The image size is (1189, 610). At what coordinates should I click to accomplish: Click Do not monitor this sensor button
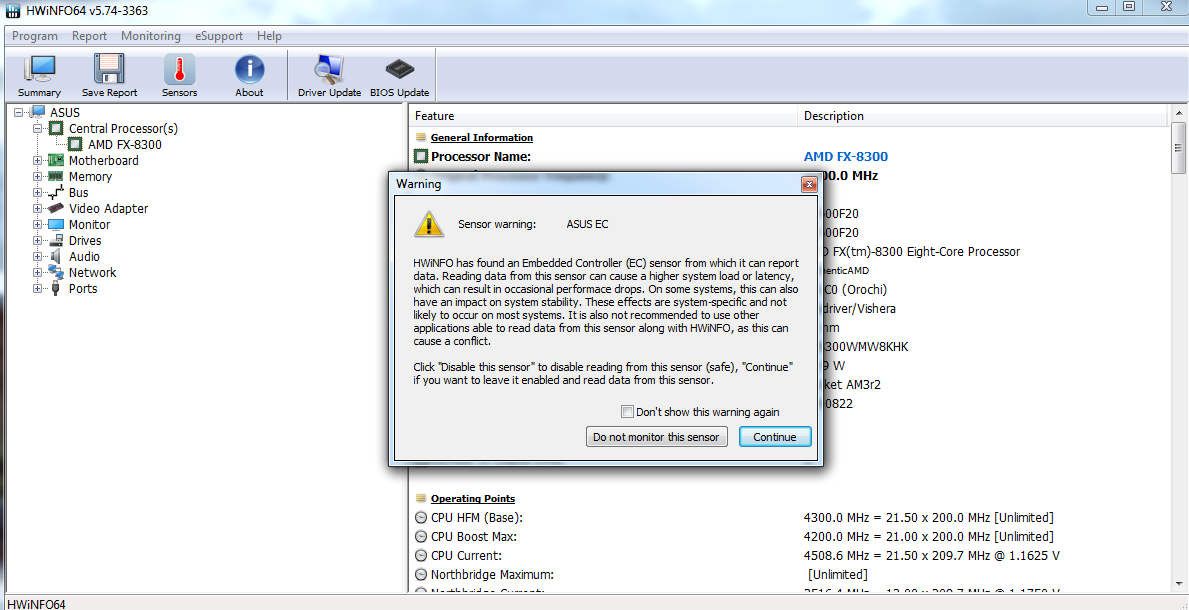pyautogui.click(x=657, y=436)
